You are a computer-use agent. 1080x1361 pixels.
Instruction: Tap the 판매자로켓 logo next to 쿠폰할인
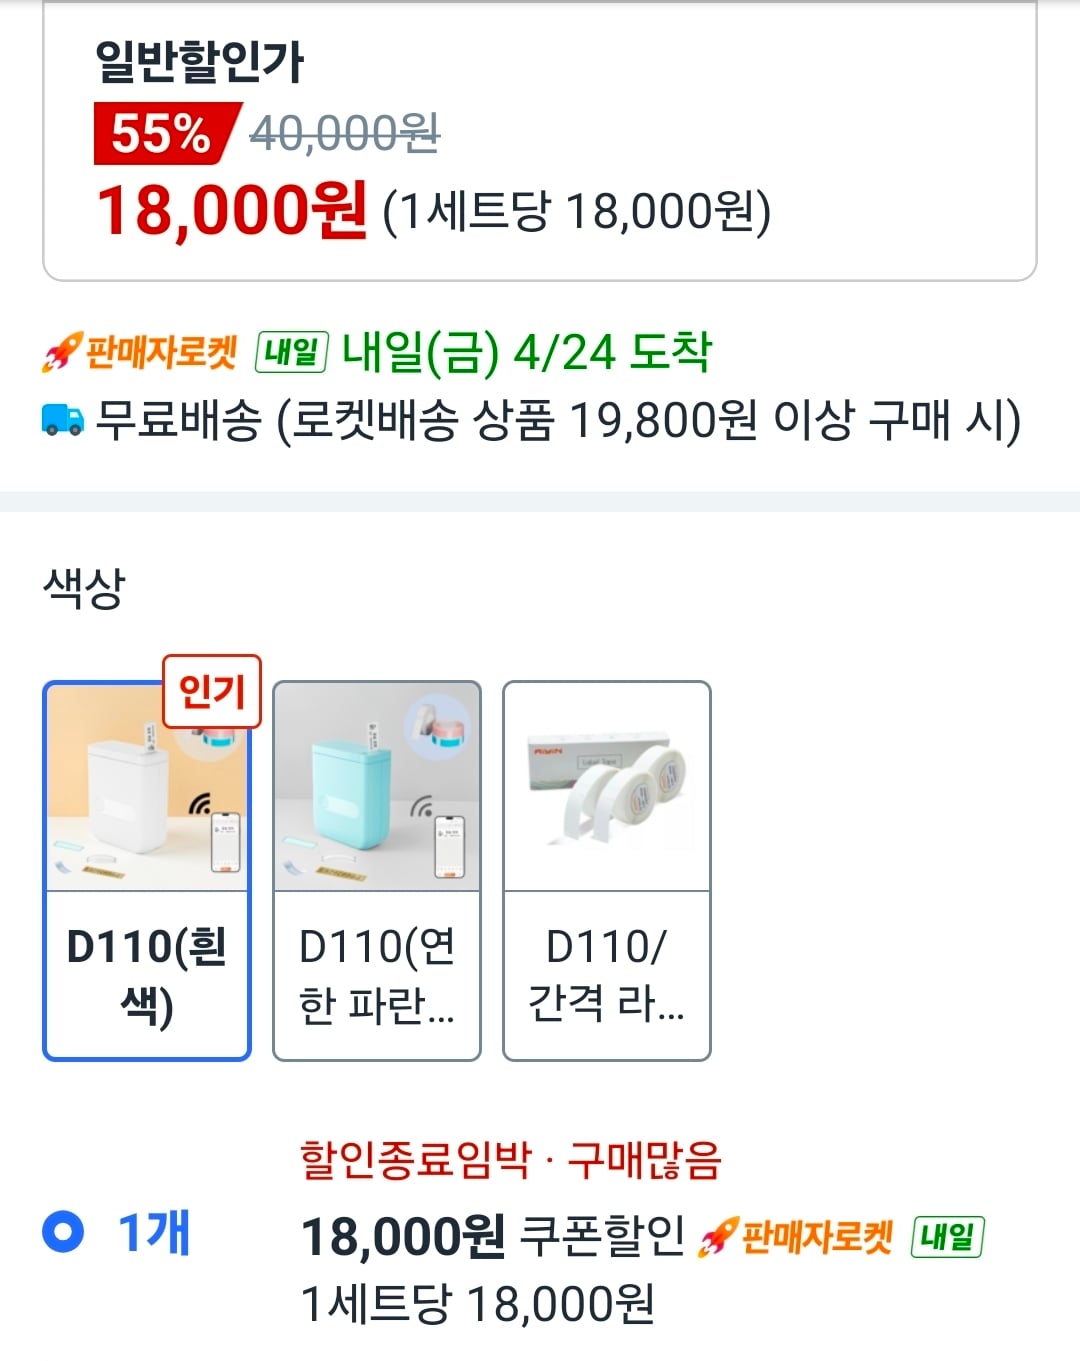(x=797, y=1238)
